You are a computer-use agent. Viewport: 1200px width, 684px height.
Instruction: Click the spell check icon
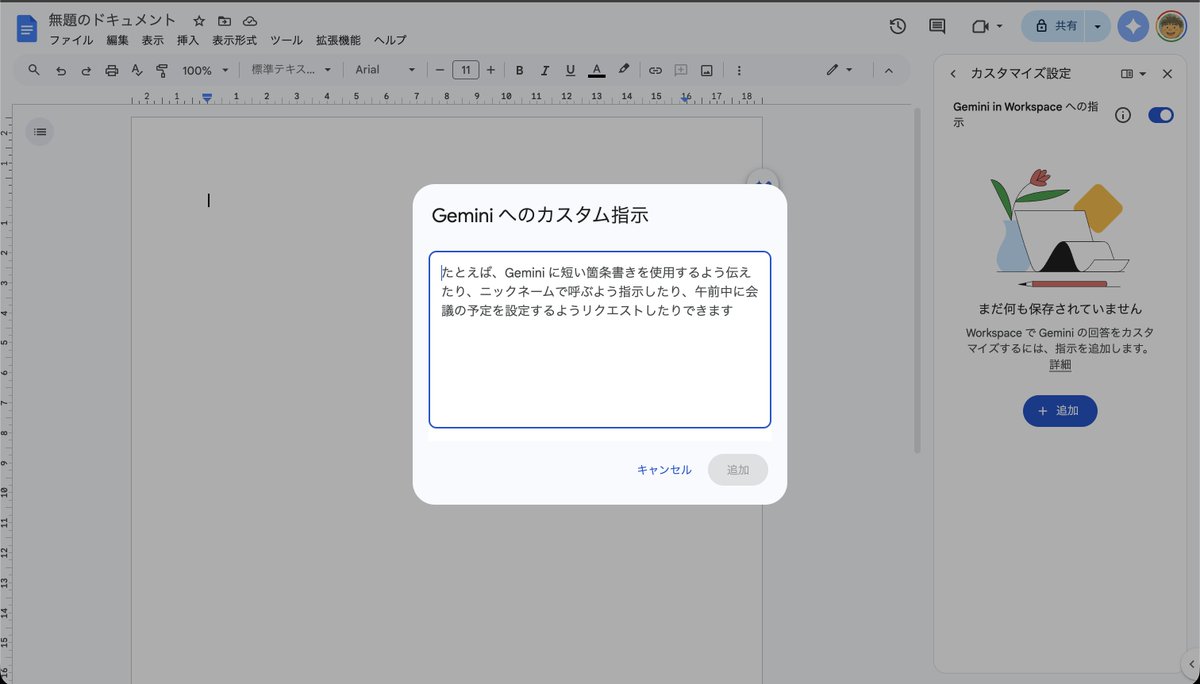137,70
